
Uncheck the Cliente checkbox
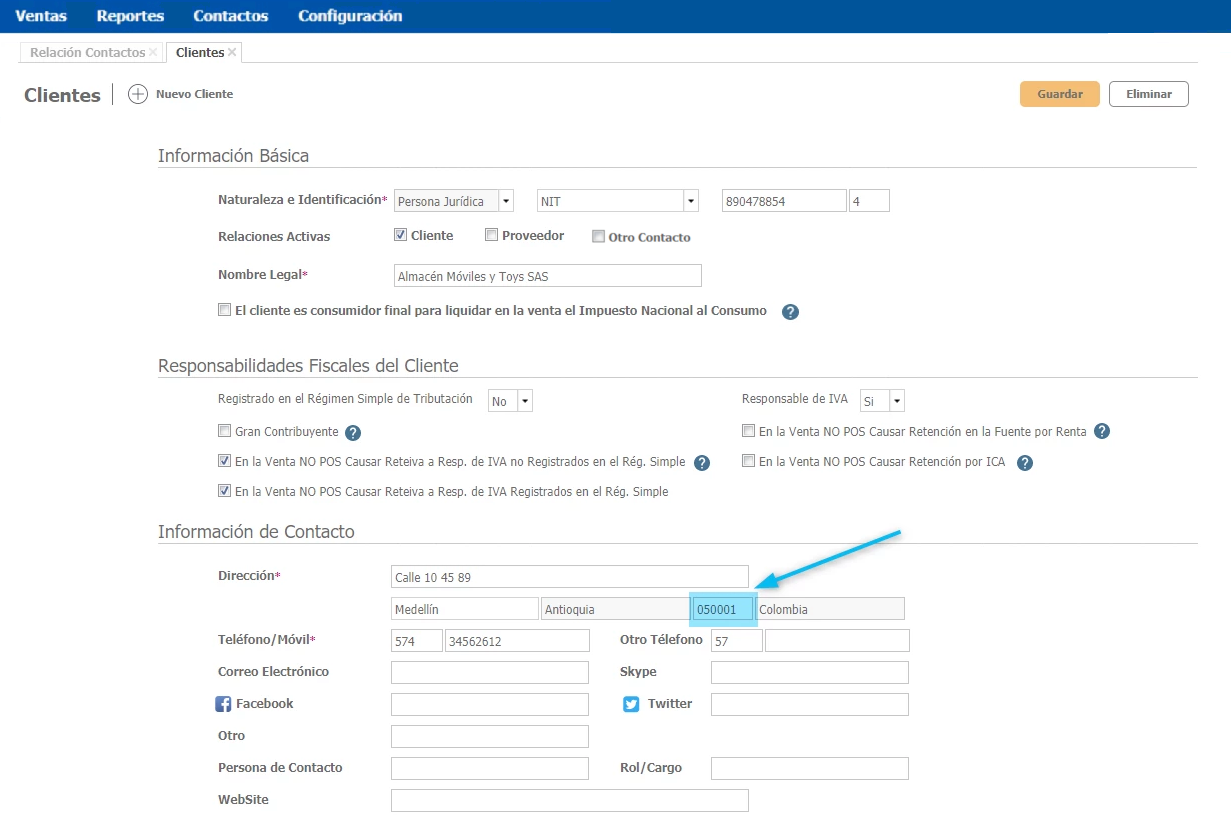coord(400,236)
